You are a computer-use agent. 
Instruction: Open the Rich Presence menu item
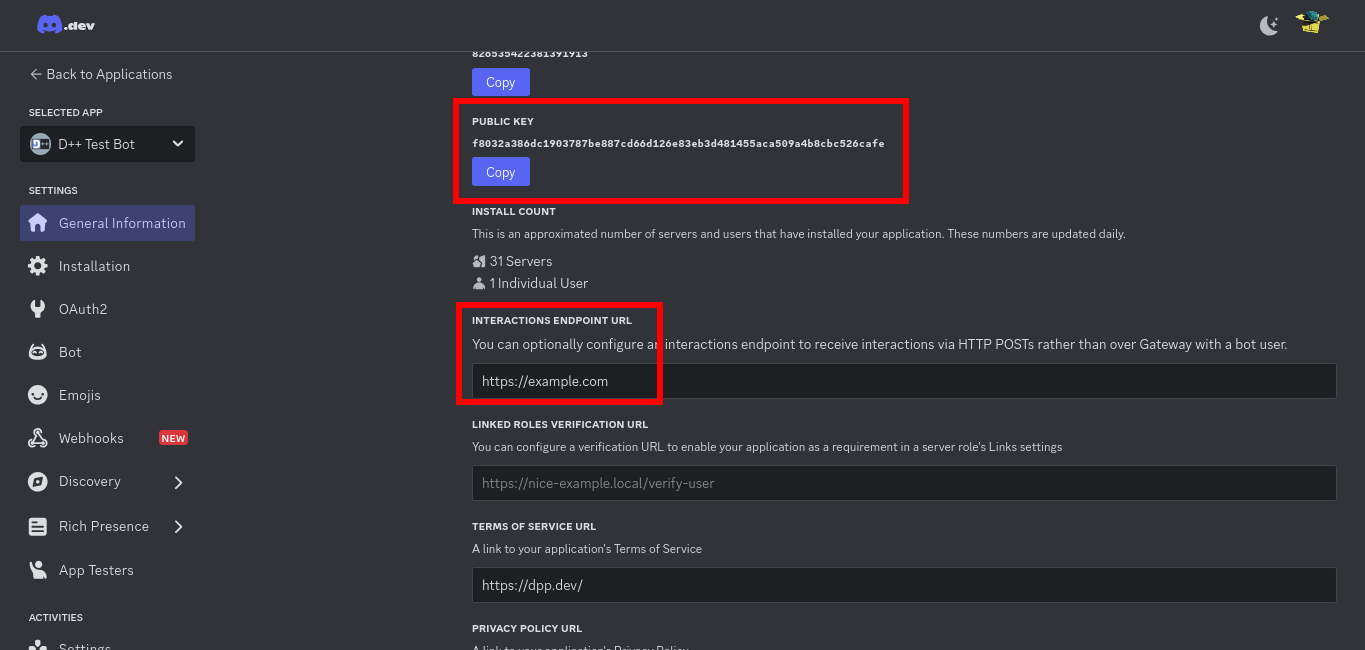coord(103,526)
